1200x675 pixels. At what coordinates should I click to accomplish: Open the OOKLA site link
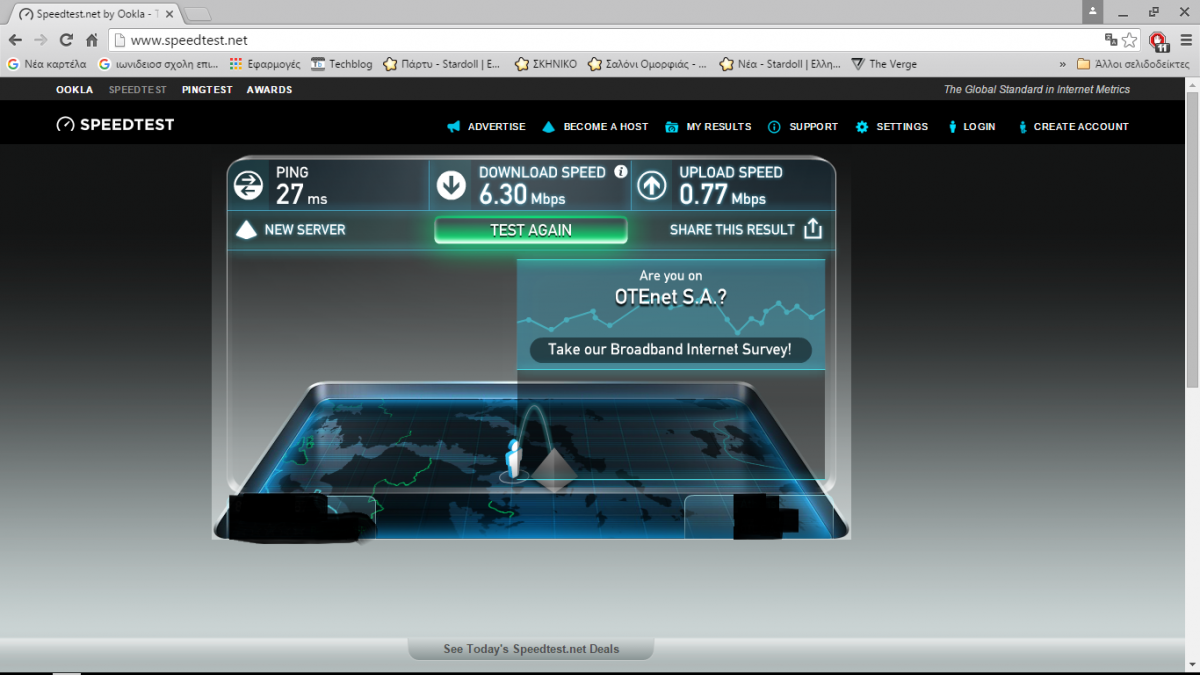[x=74, y=90]
